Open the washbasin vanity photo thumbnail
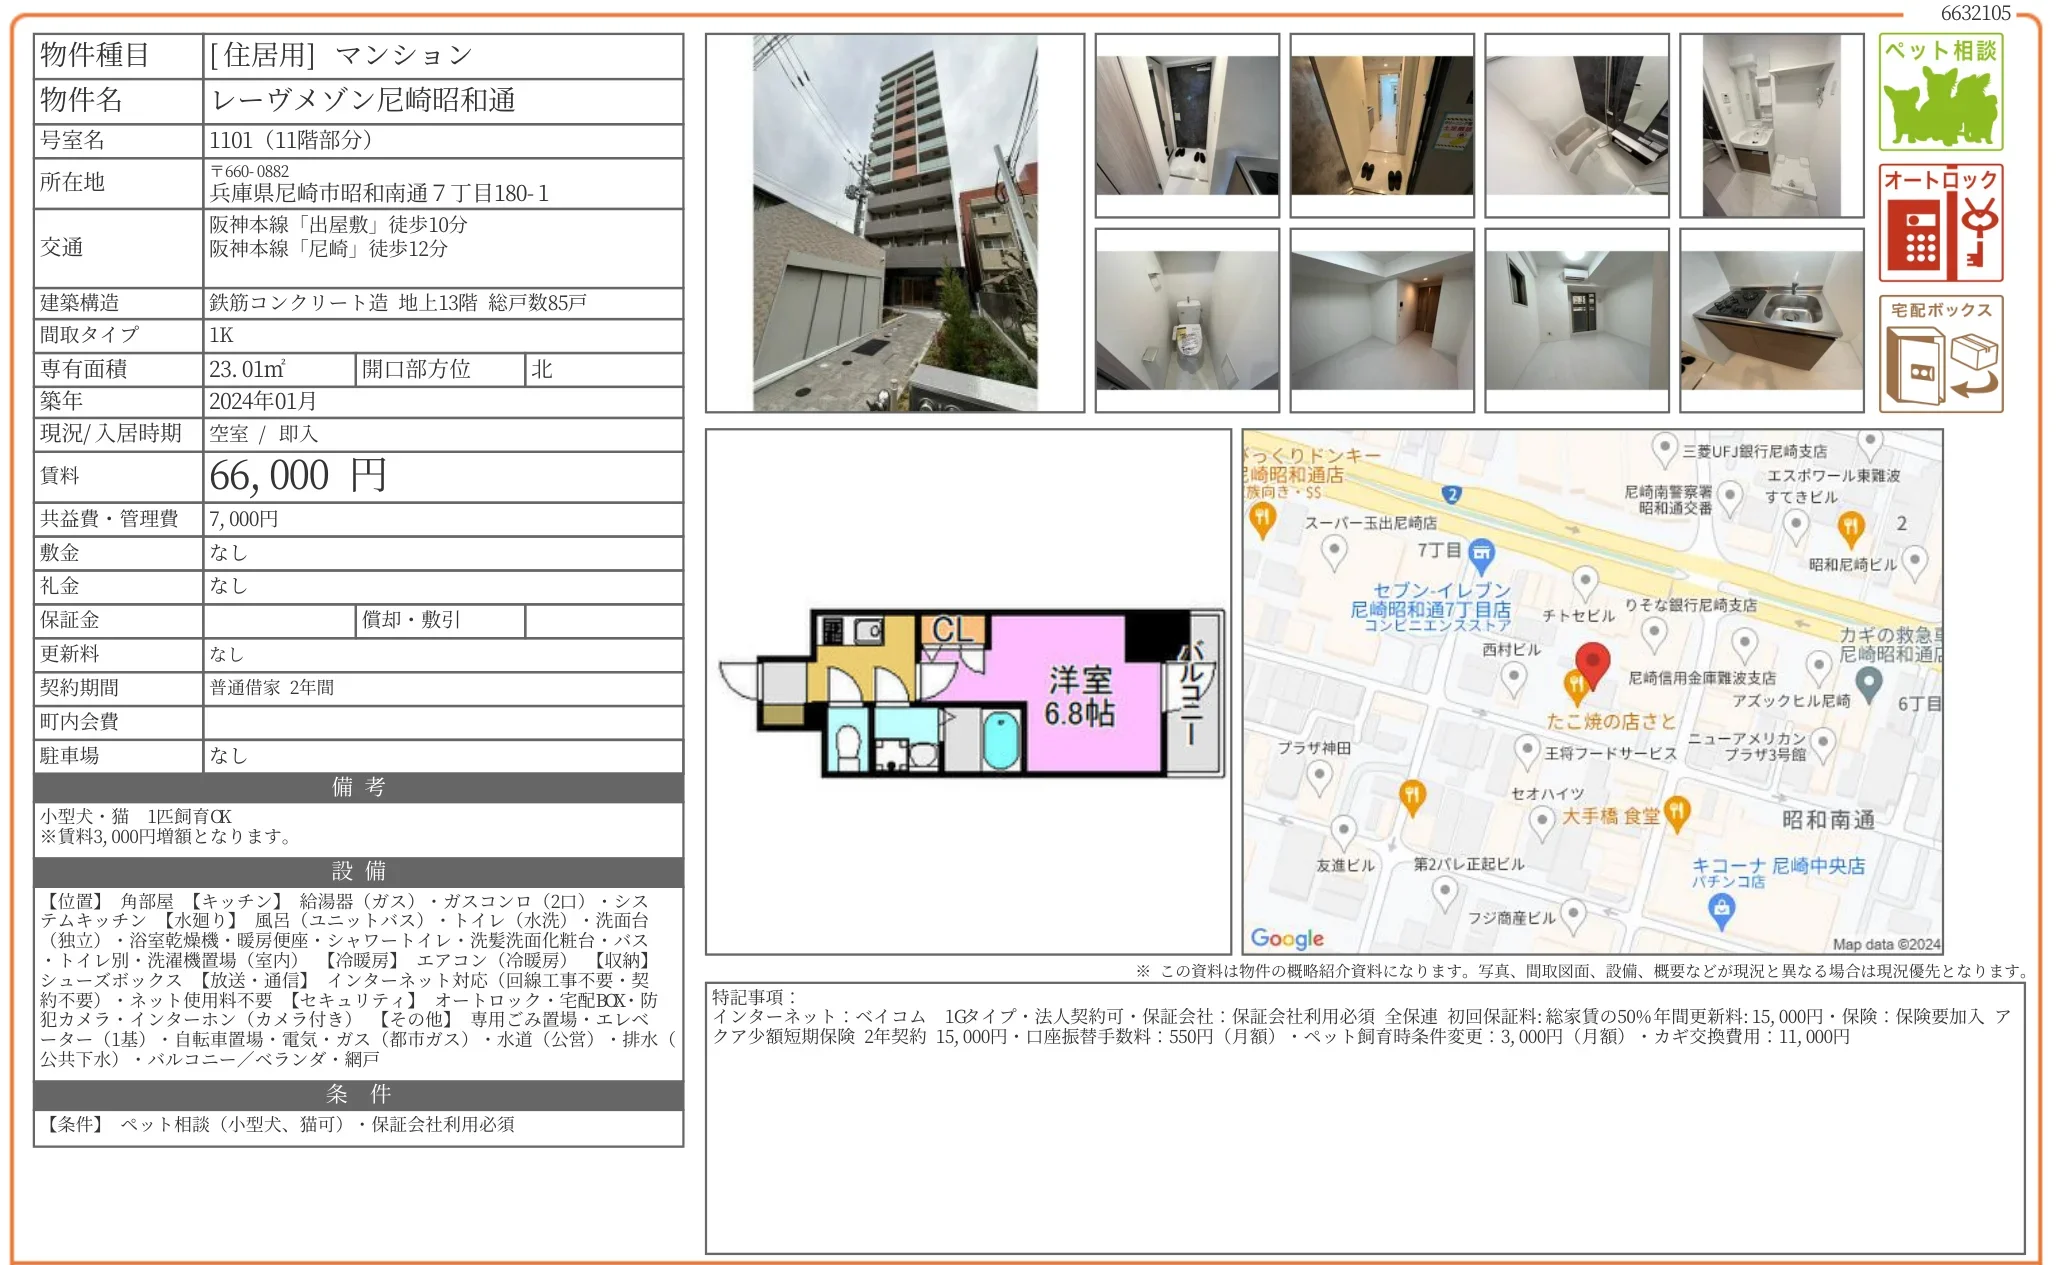 click(1771, 126)
